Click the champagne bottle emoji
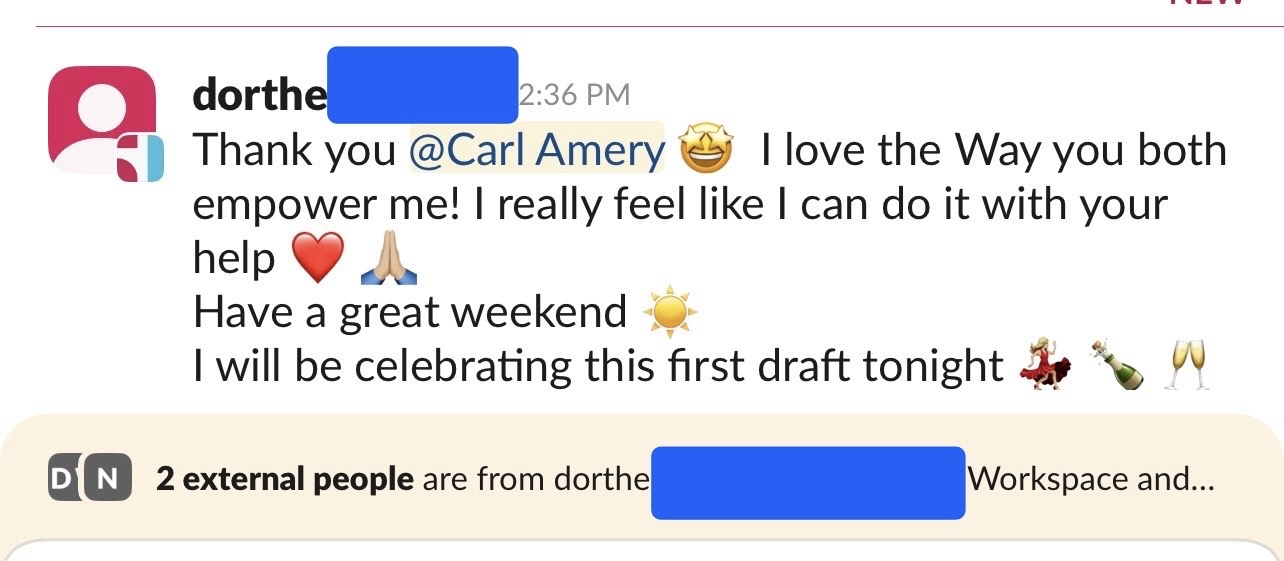1284x561 pixels. (1116, 366)
